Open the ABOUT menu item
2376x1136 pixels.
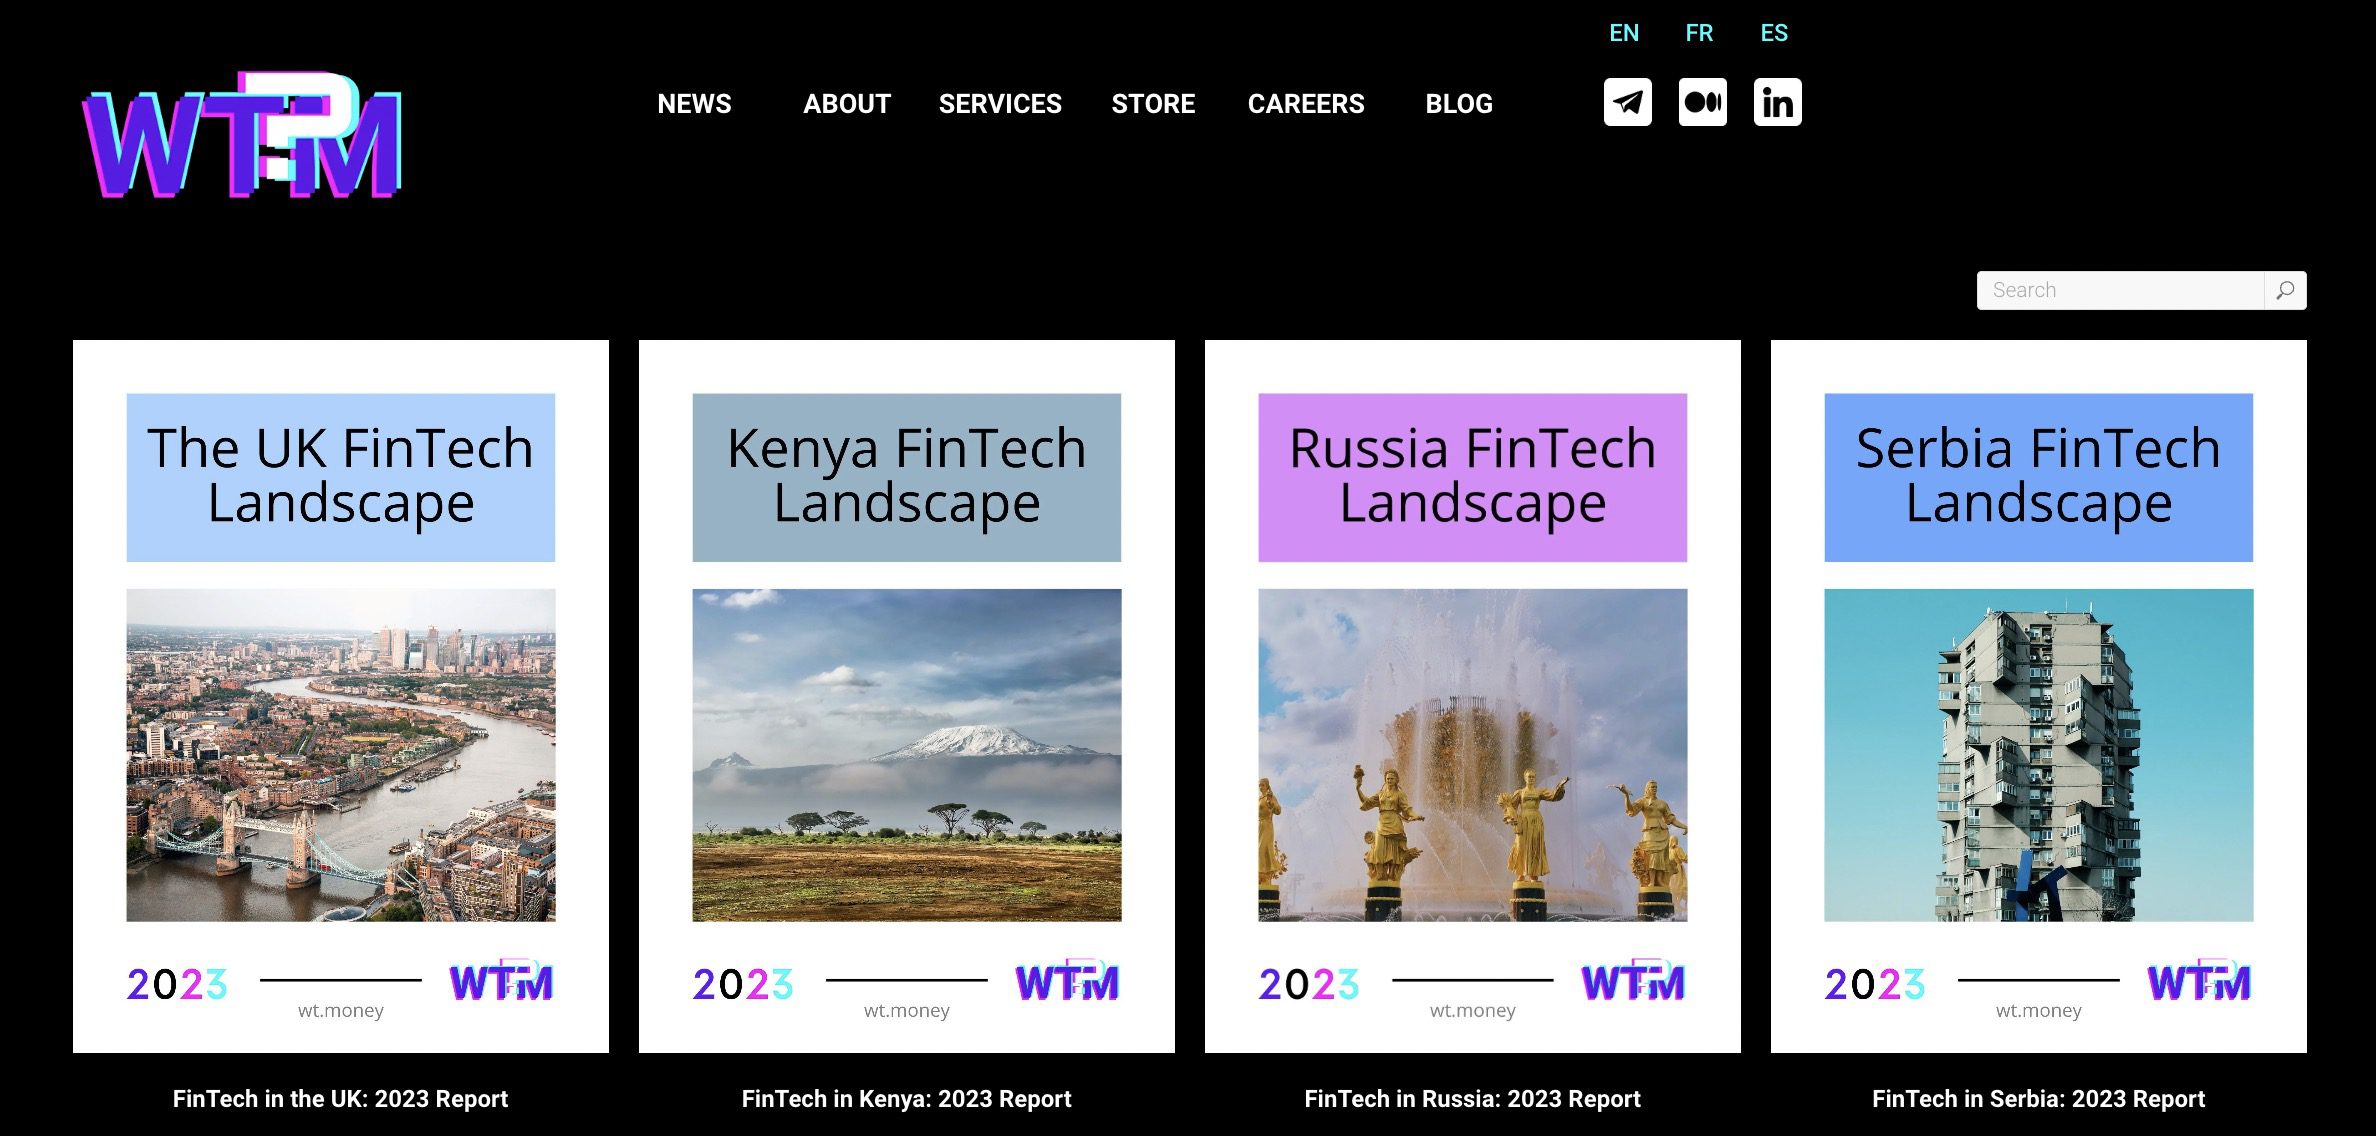point(847,104)
